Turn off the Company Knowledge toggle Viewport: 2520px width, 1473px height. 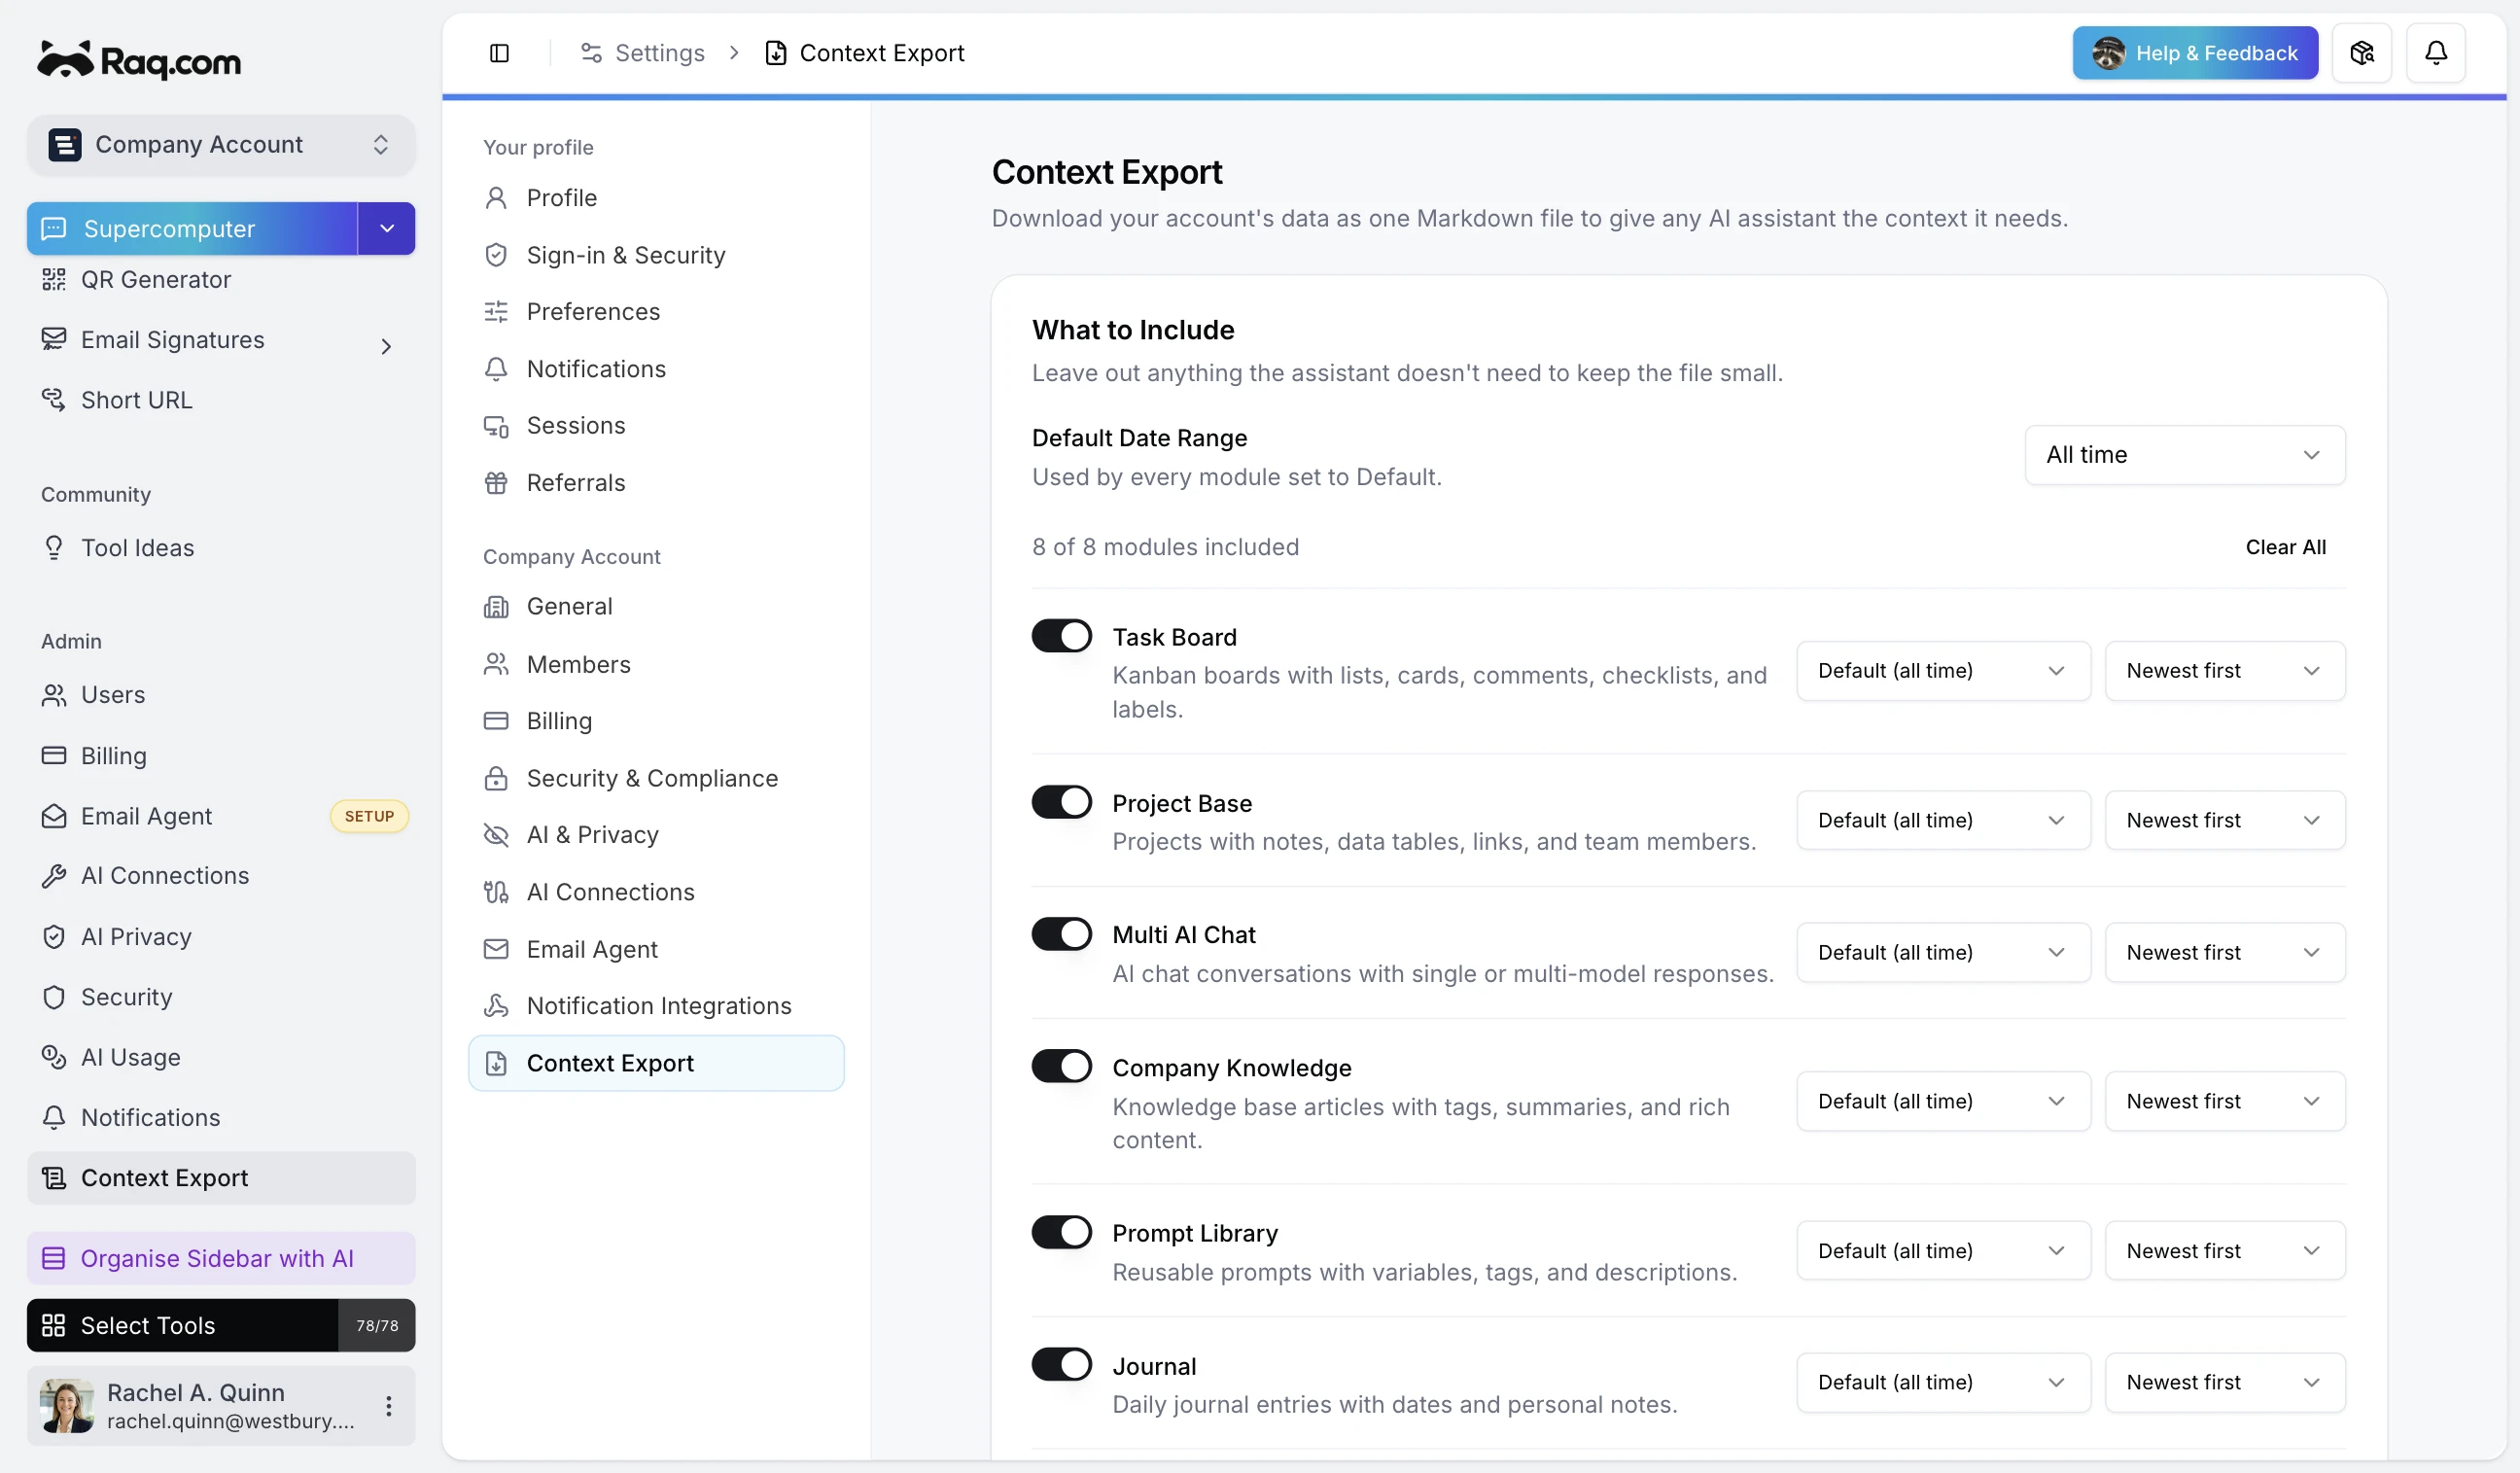point(1061,1066)
